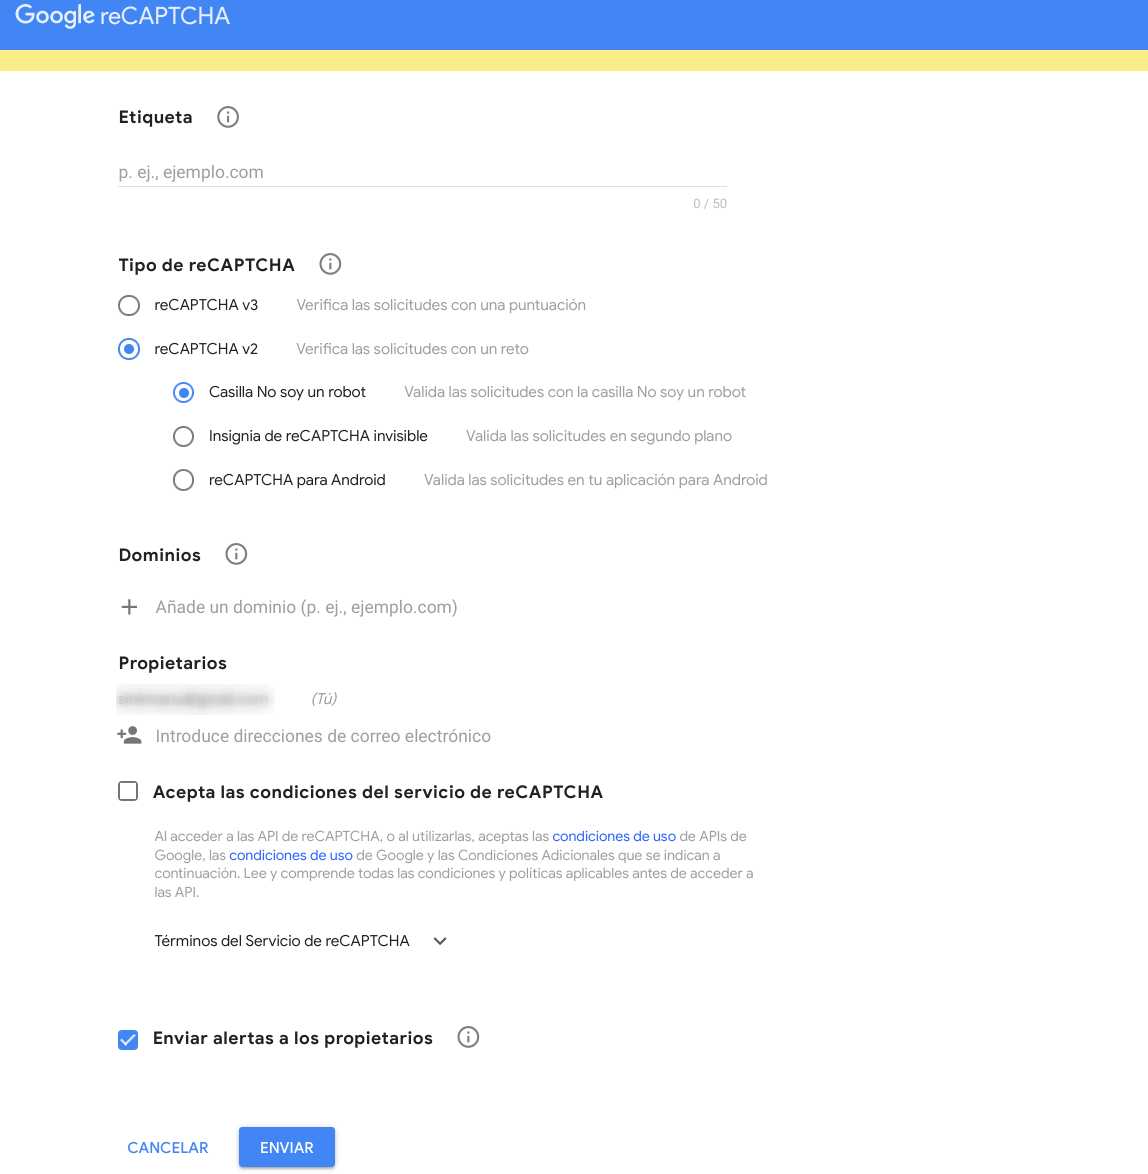Uncheck Enviar alertas a los propietarios

128,1039
